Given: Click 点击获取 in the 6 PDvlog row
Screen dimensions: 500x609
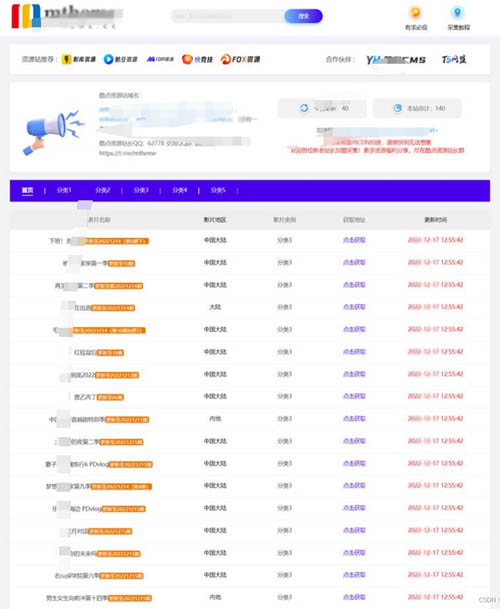Looking at the screenshot, I should click(x=354, y=463).
